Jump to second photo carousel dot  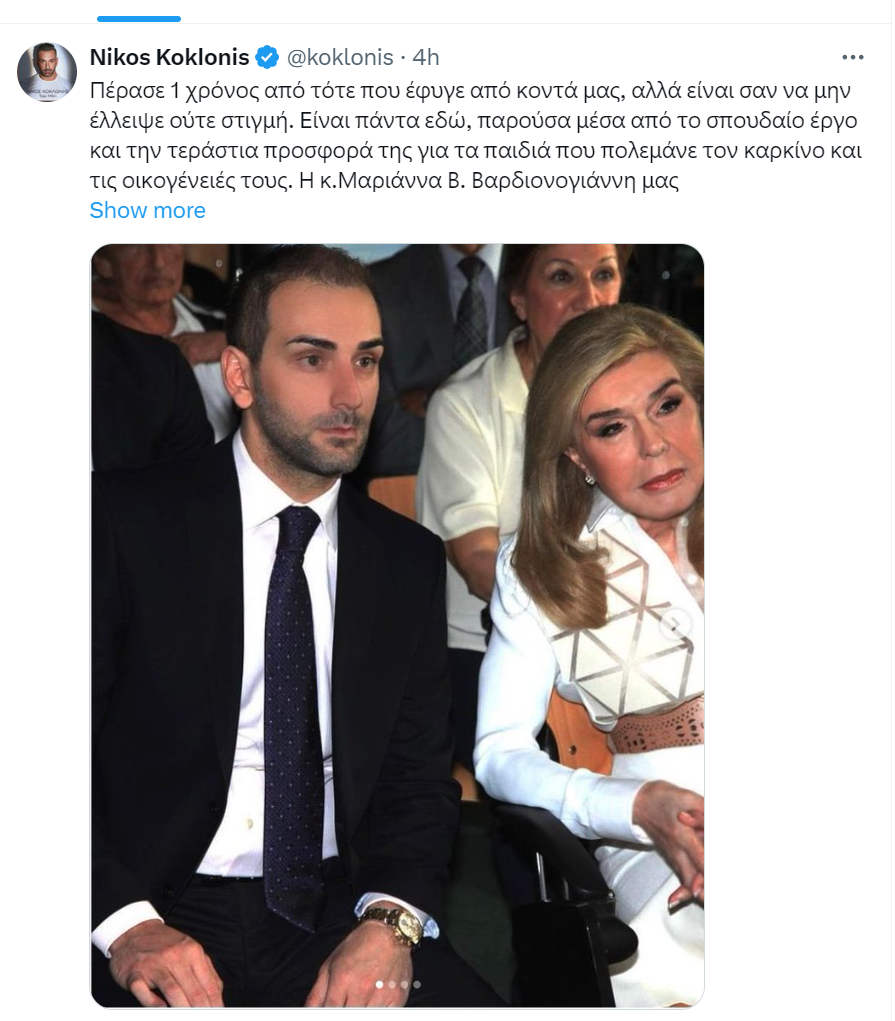(x=391, y=984)
